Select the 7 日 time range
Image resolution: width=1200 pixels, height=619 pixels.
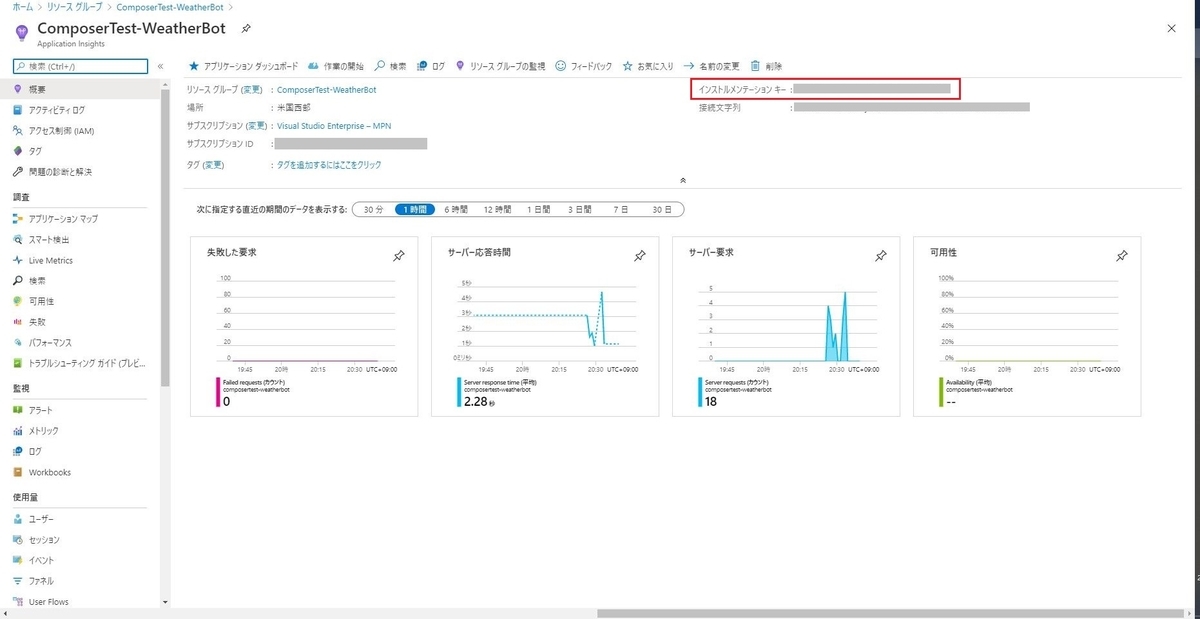pyautogui.click(x=621, y=210)
